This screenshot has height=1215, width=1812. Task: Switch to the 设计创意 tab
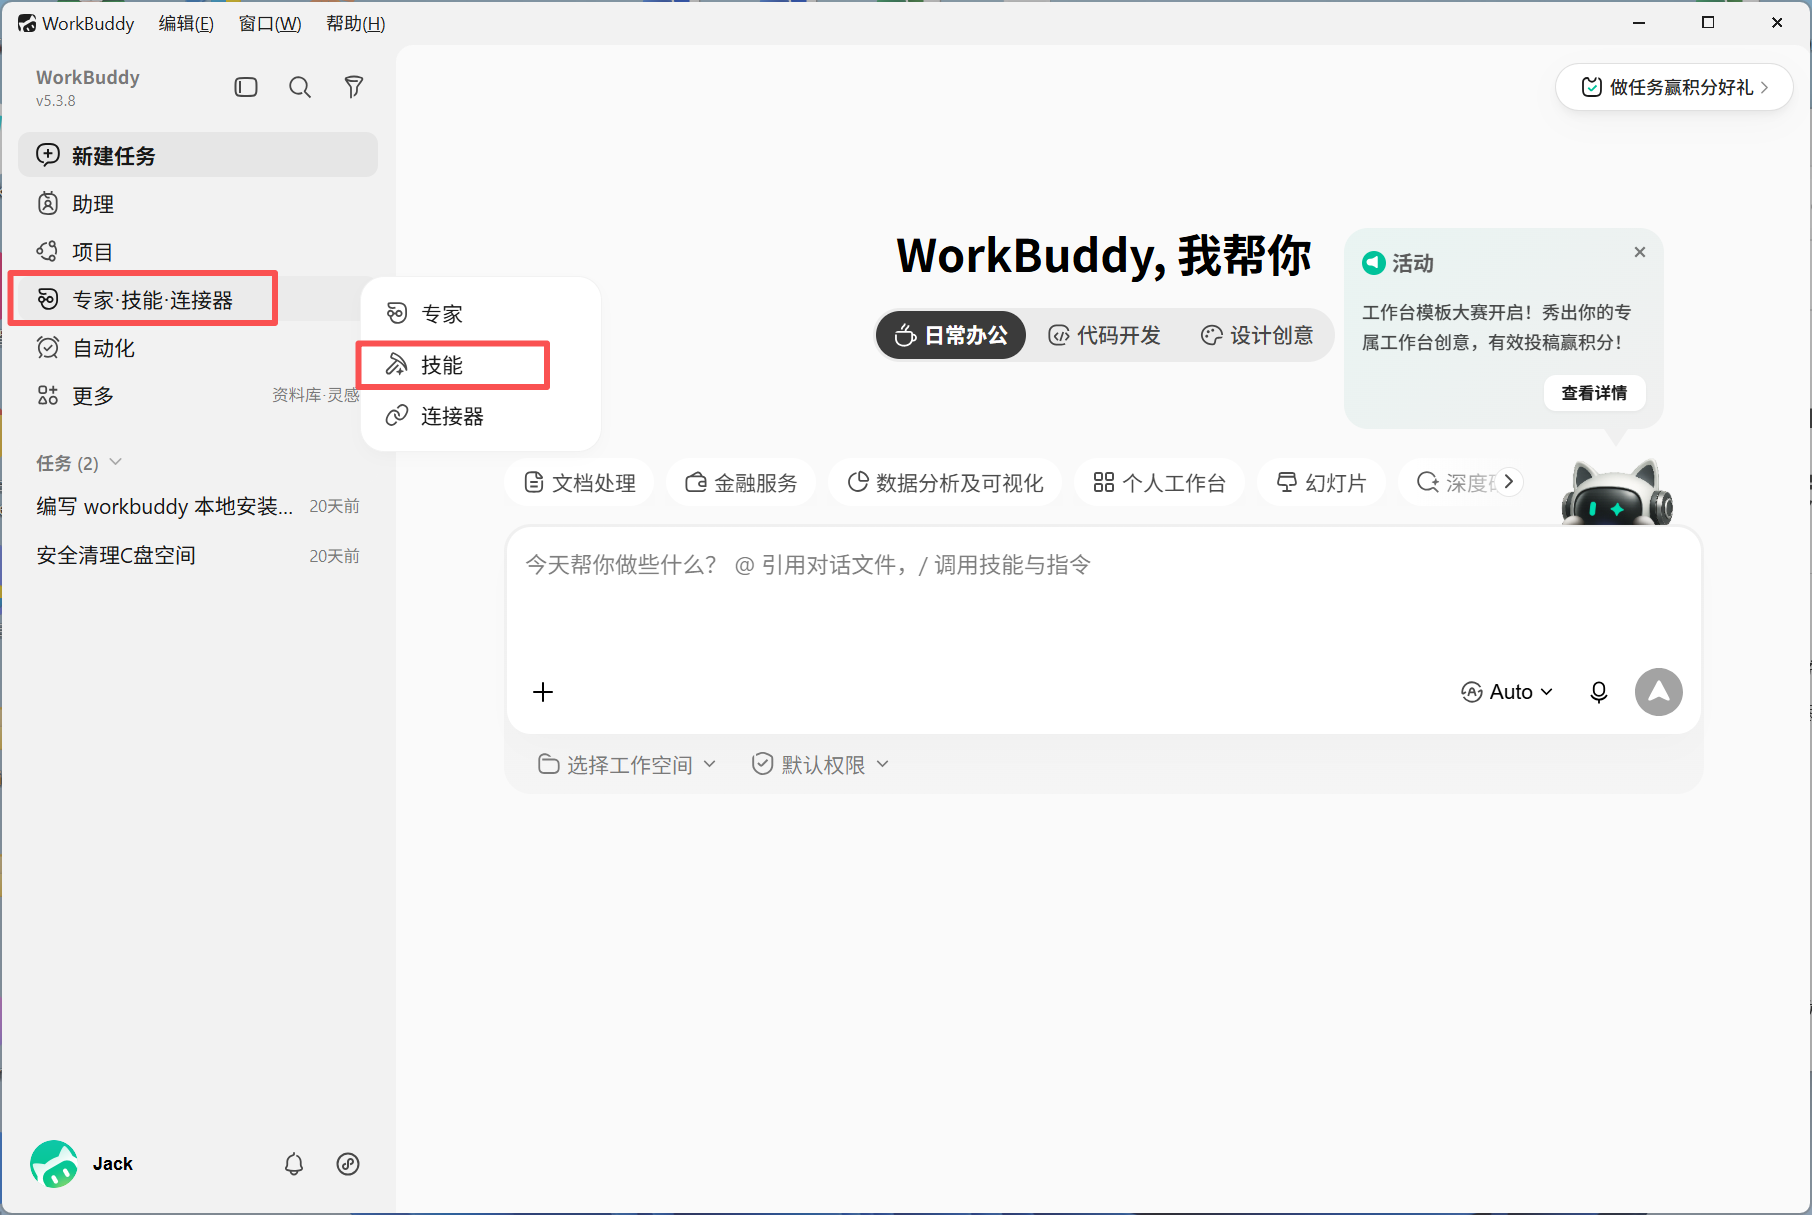[1258, 335]
